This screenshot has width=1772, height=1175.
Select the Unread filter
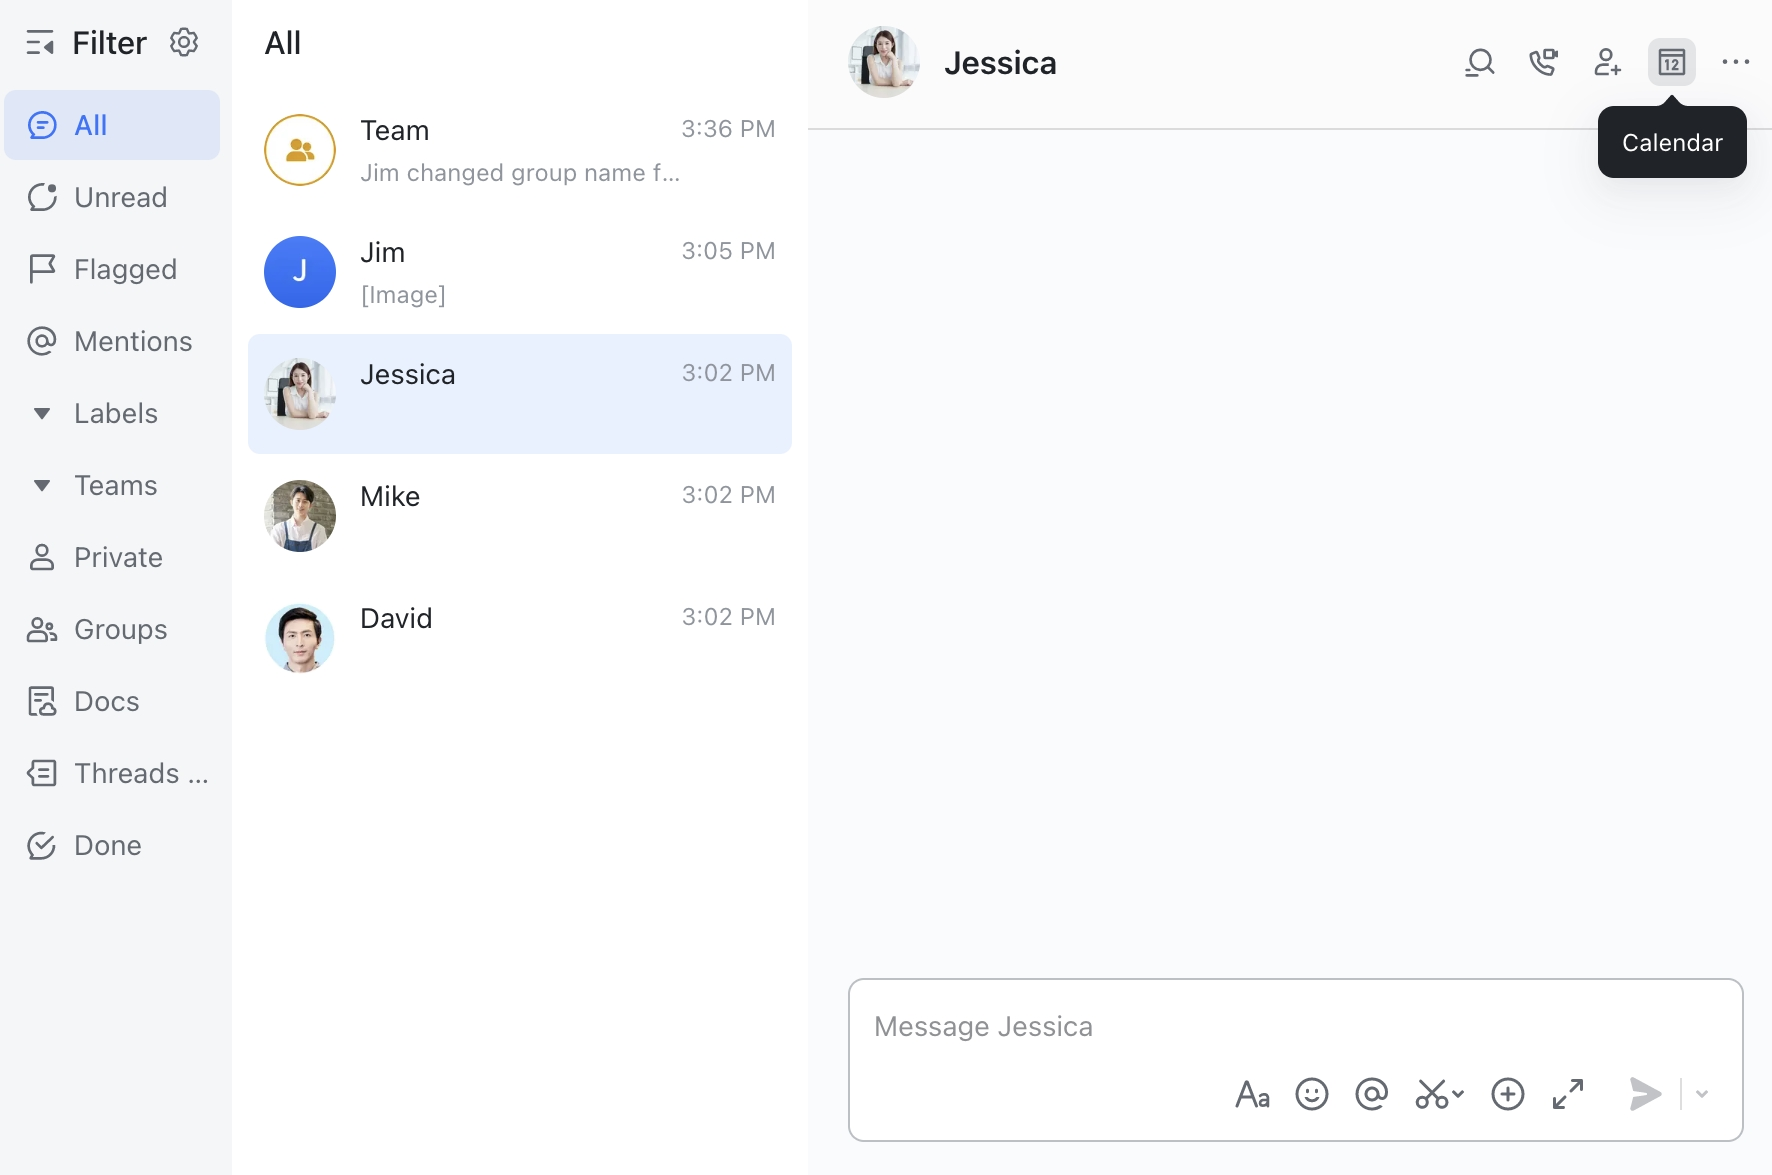click(x=112, y=197)
